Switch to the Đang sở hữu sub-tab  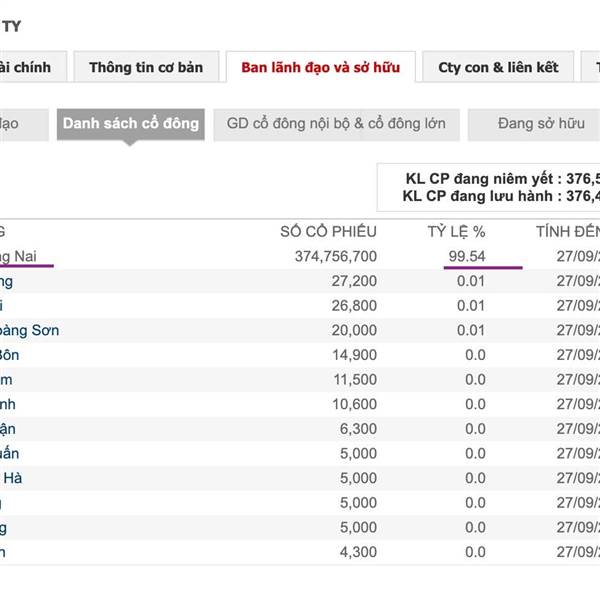[540, 124]
